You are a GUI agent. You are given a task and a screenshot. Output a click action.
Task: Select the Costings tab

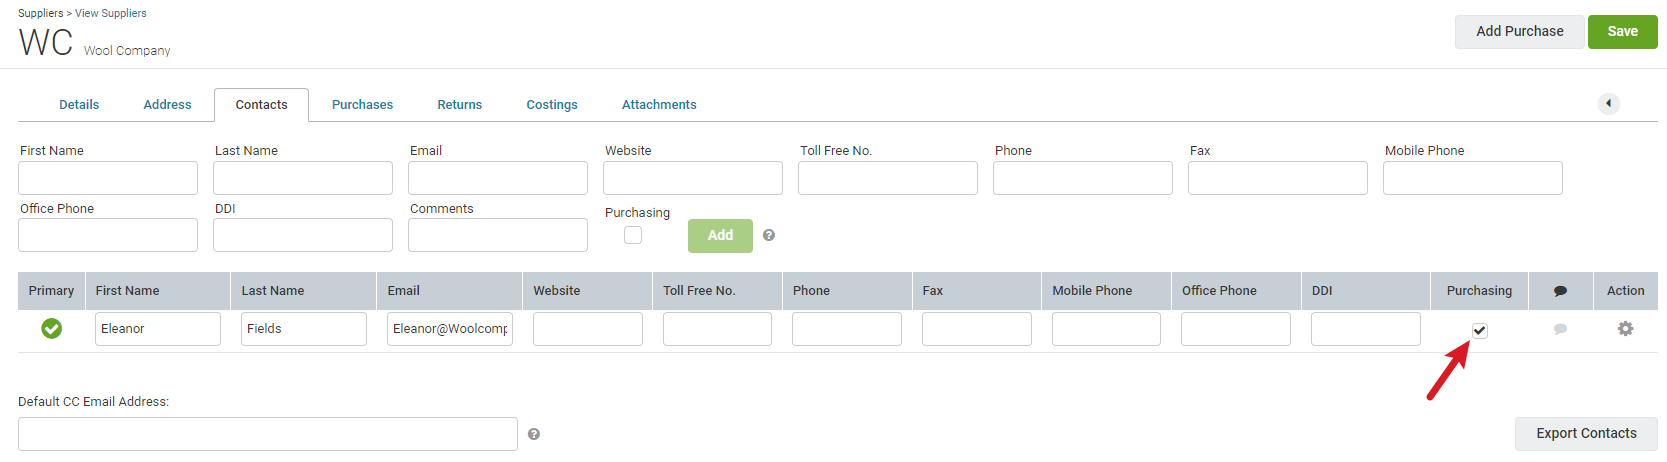click(x=552, y=104)
